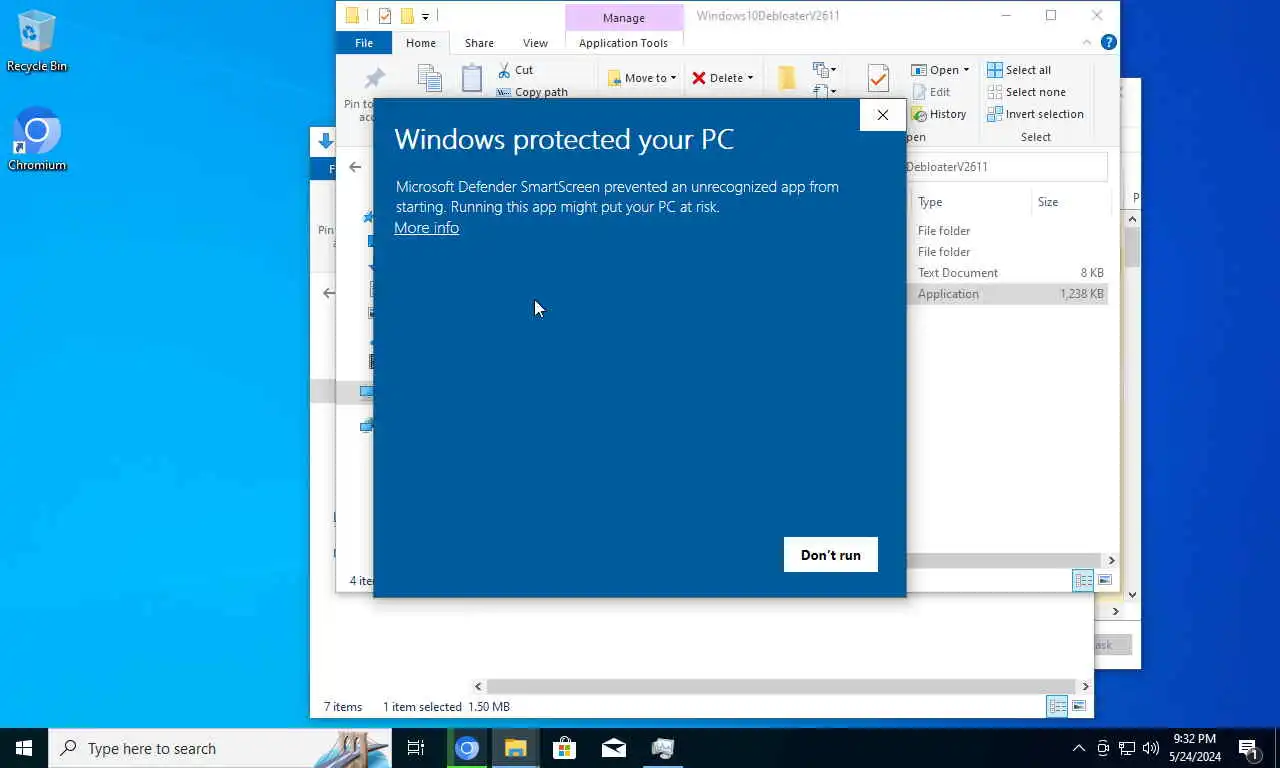Open the Mail taskbar icon

(613, 748)
